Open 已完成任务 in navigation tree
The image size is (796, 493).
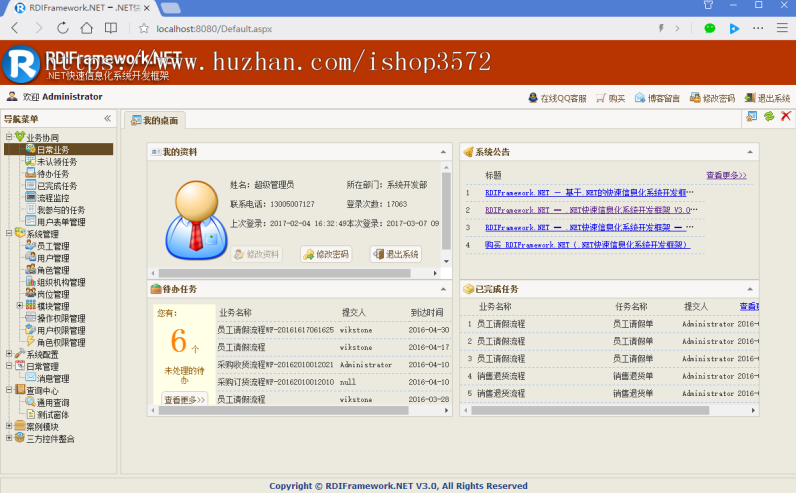coord(57,186)
